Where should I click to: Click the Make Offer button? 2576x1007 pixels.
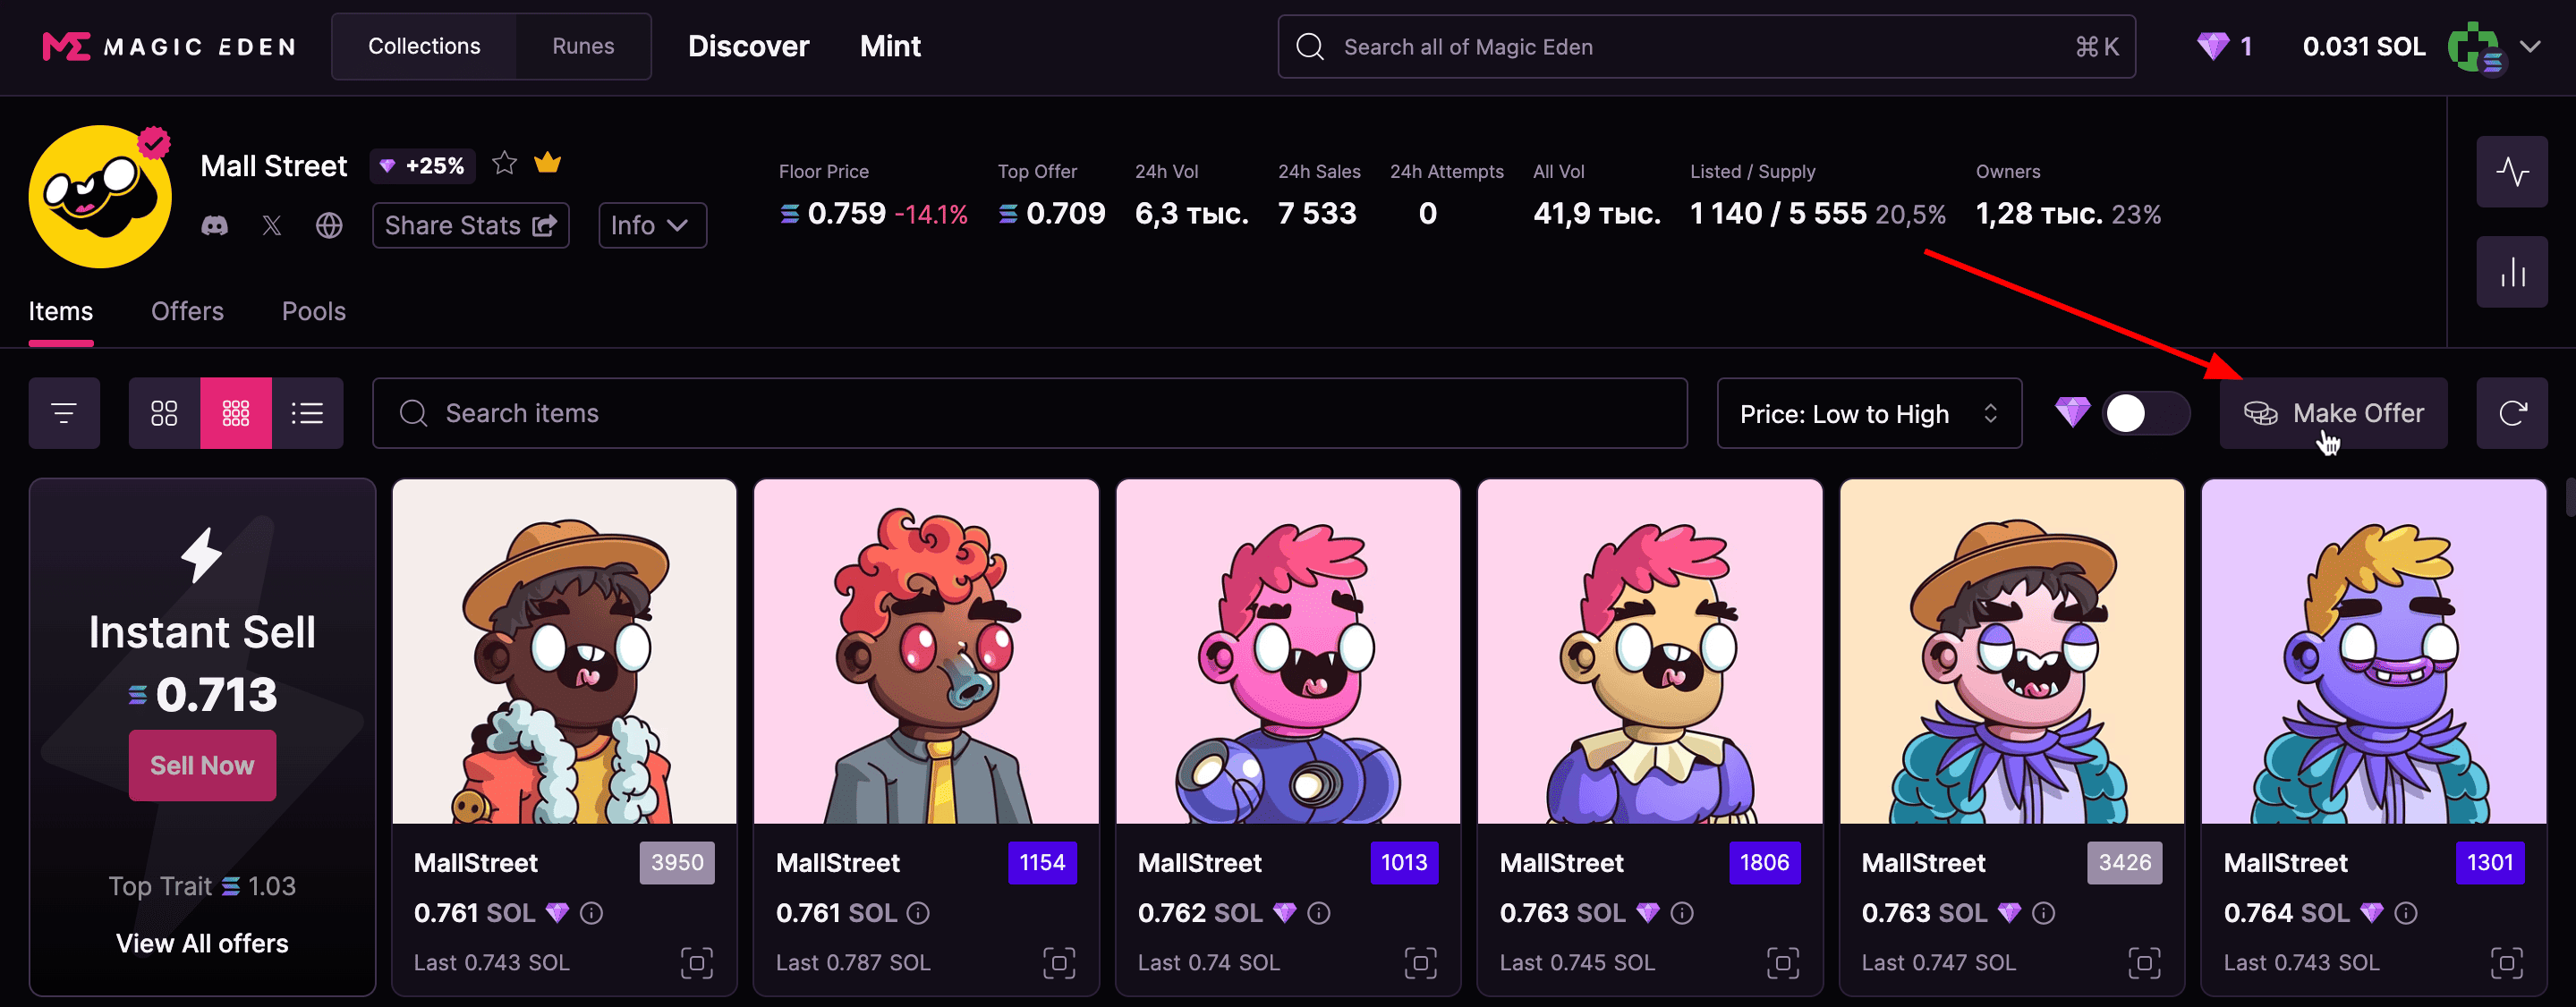click(2333, 413)
